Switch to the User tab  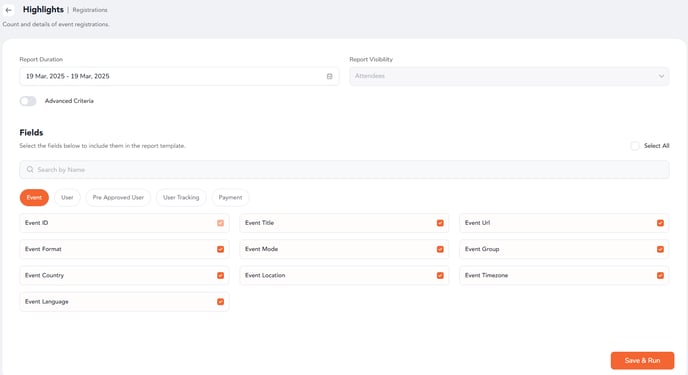67,197
